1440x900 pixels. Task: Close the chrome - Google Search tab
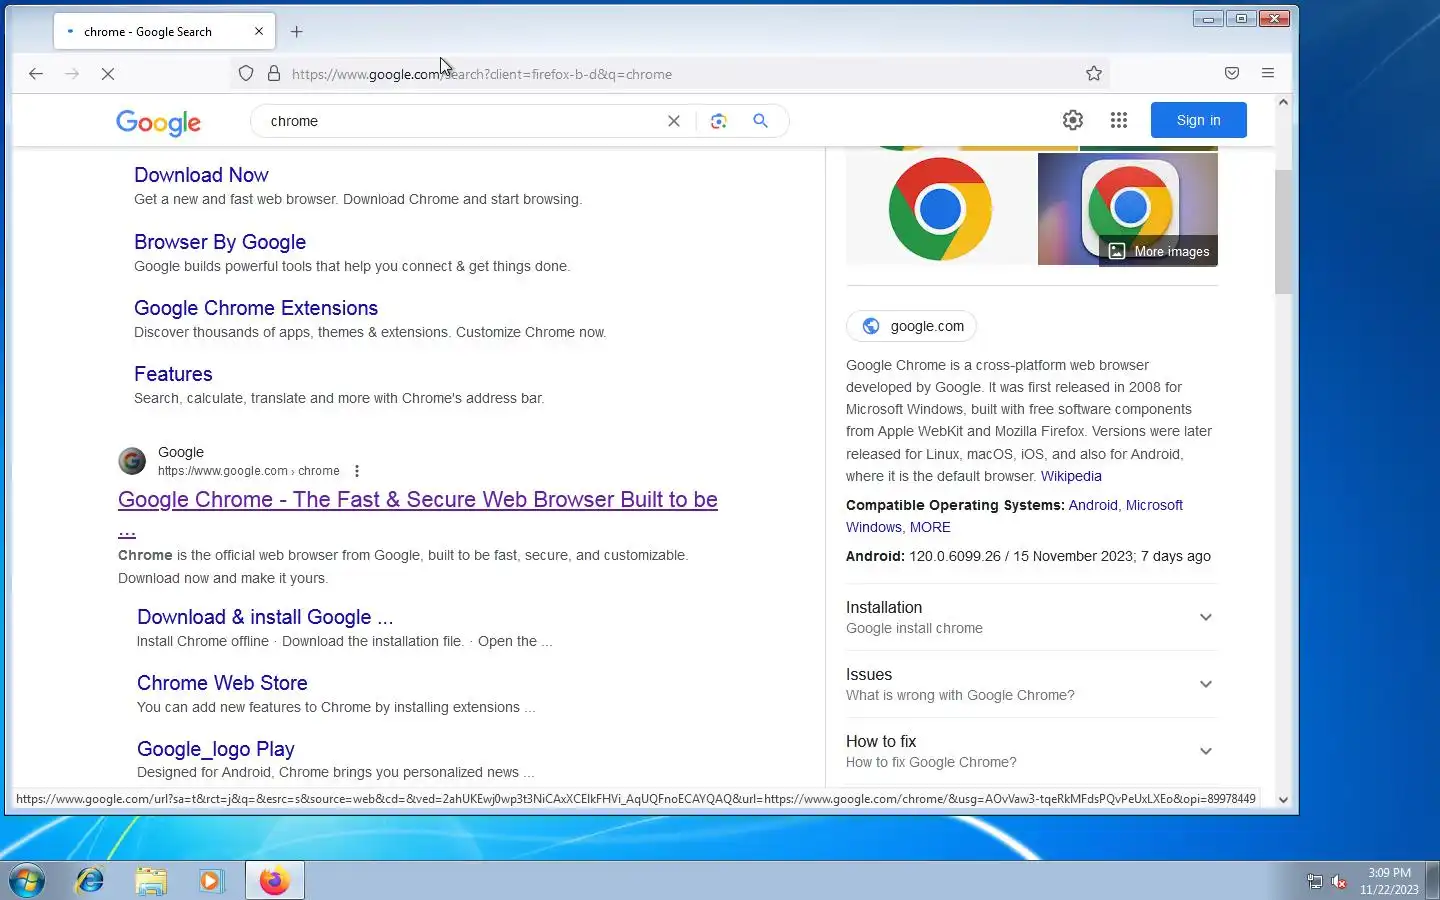point(259,32)
